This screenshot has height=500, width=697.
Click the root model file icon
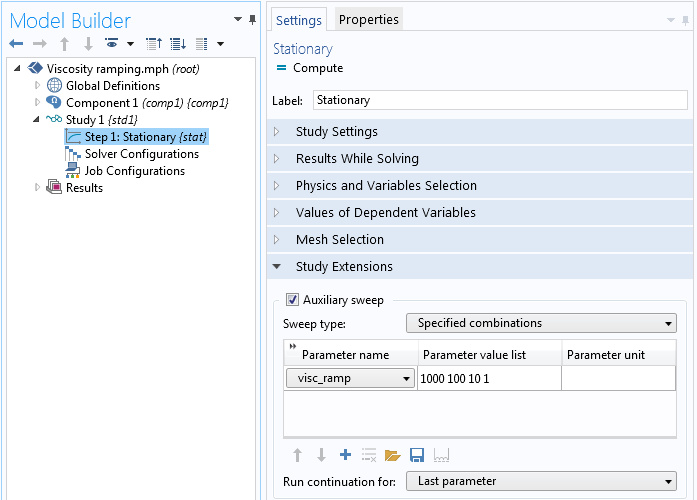click(x=35, y=68)
